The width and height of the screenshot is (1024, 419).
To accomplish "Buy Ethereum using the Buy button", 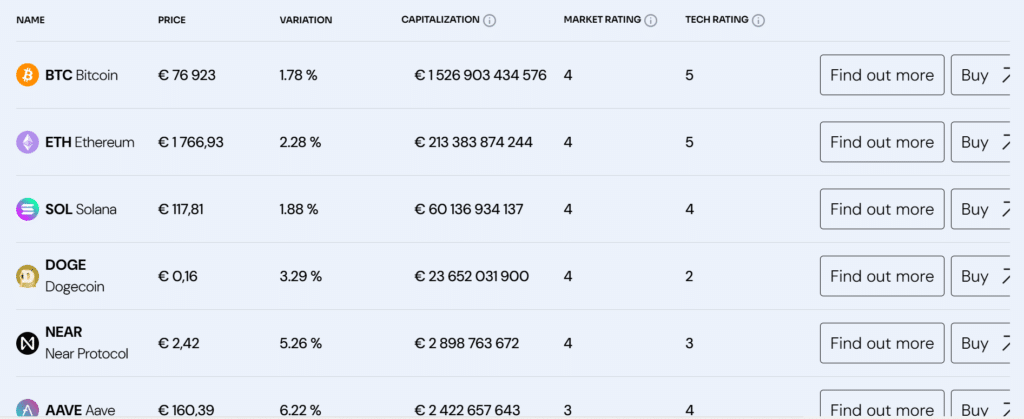I will point(981,142).
